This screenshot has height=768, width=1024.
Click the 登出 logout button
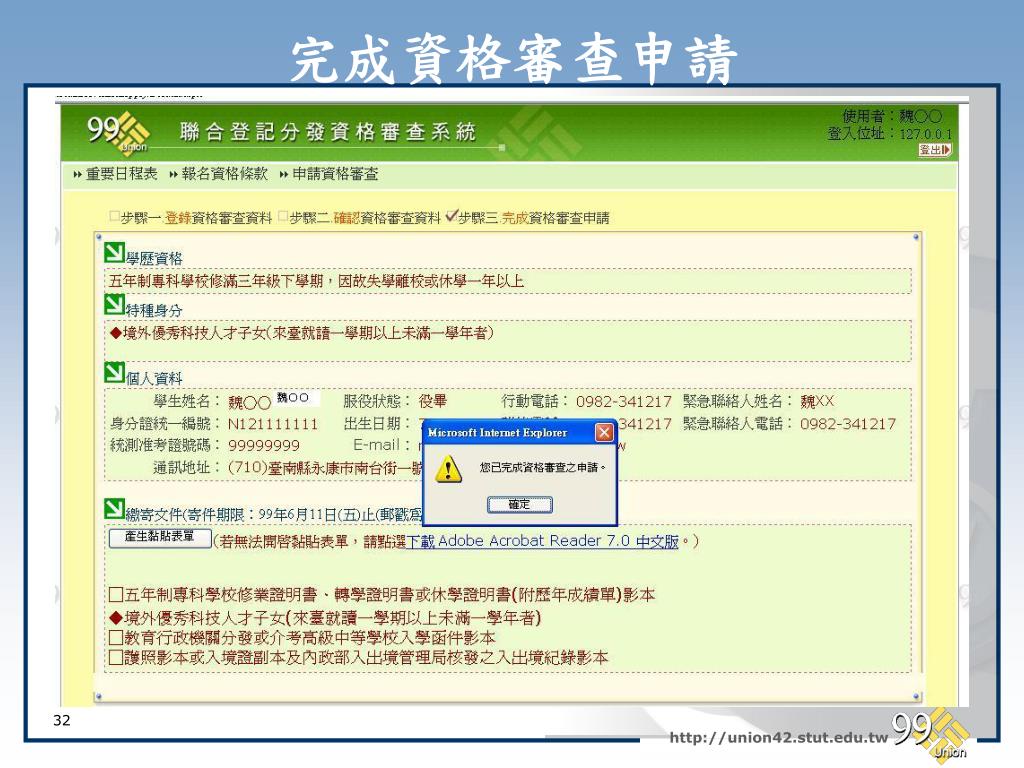tap(935, 150)
